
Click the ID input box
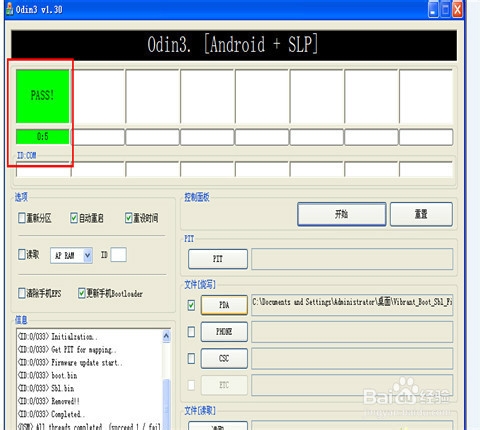tap(118, 255)
